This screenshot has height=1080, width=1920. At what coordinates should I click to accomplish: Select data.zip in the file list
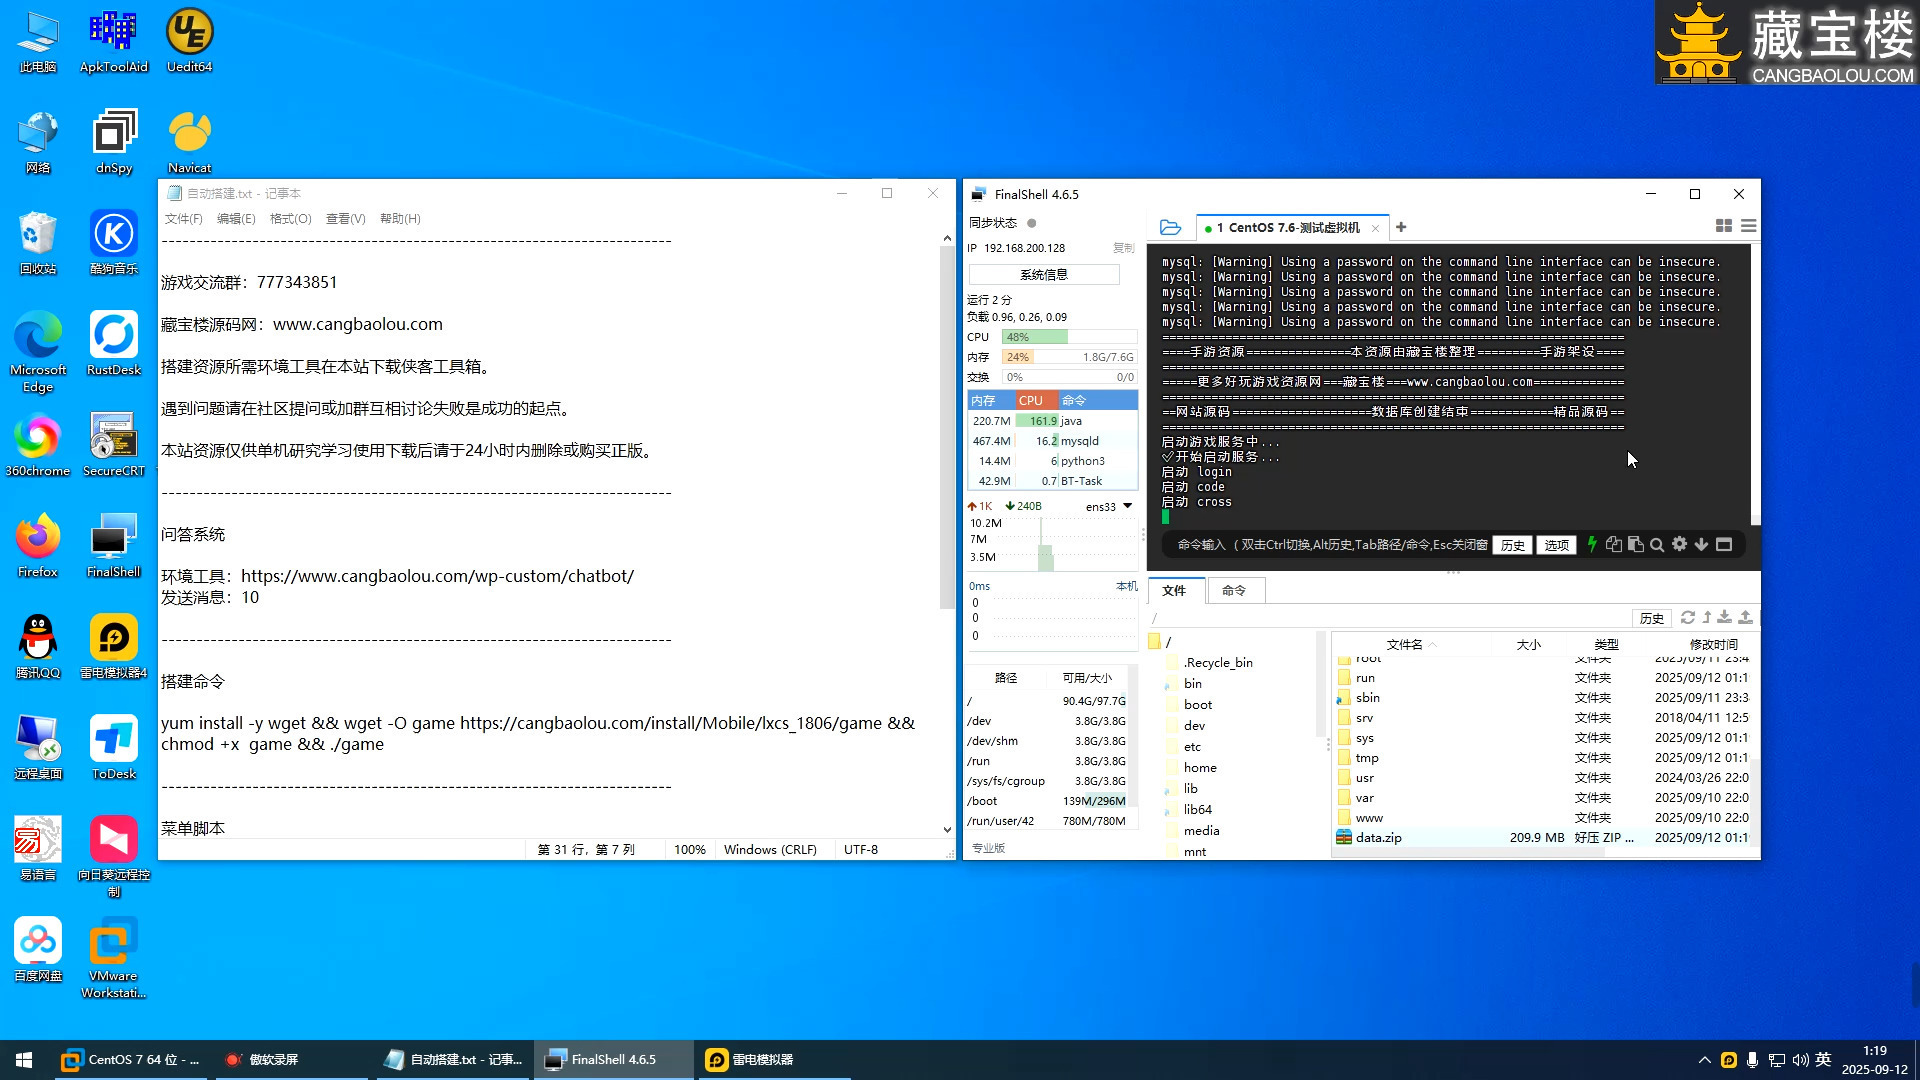pos(1543,838)
